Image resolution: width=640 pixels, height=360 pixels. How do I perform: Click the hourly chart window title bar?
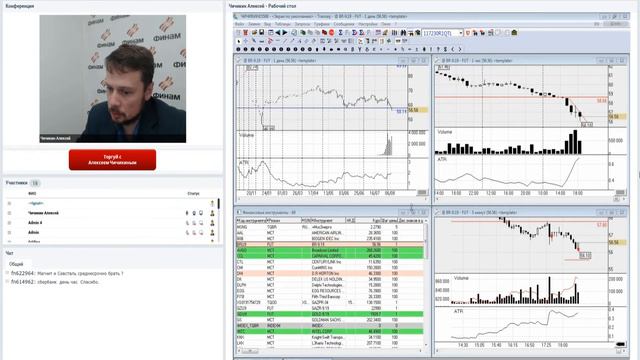point(530,60)
